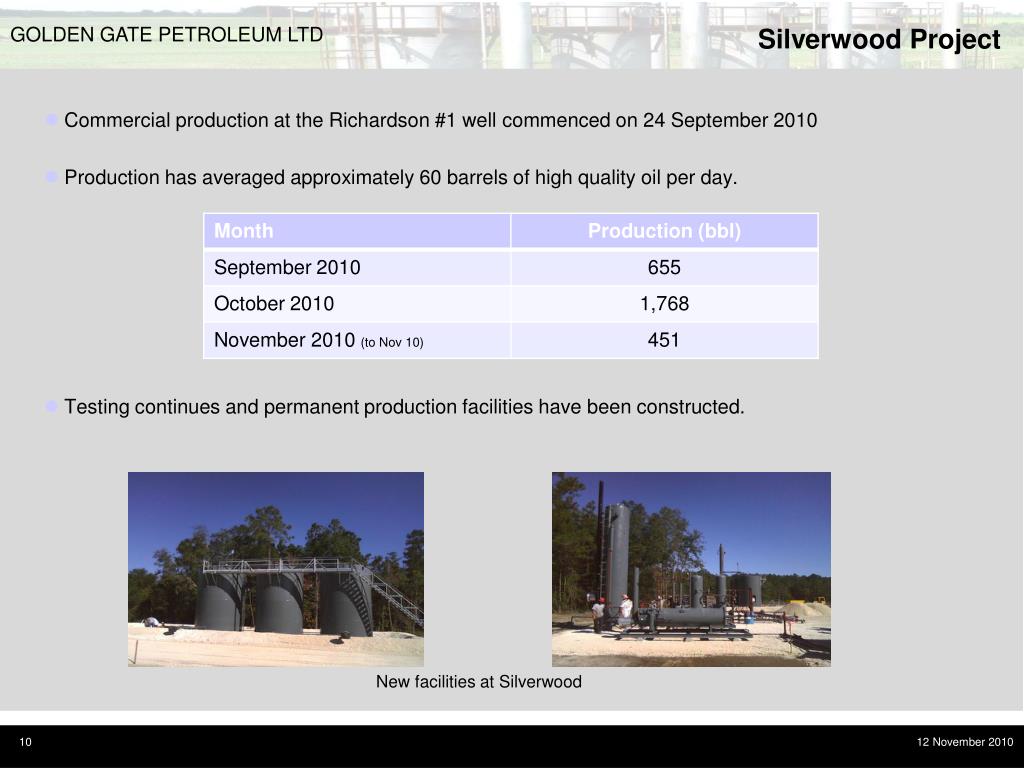This screenshot has width=1024, height=768.
Task: Select the November 2010 table cell
Action: point(357,340)
